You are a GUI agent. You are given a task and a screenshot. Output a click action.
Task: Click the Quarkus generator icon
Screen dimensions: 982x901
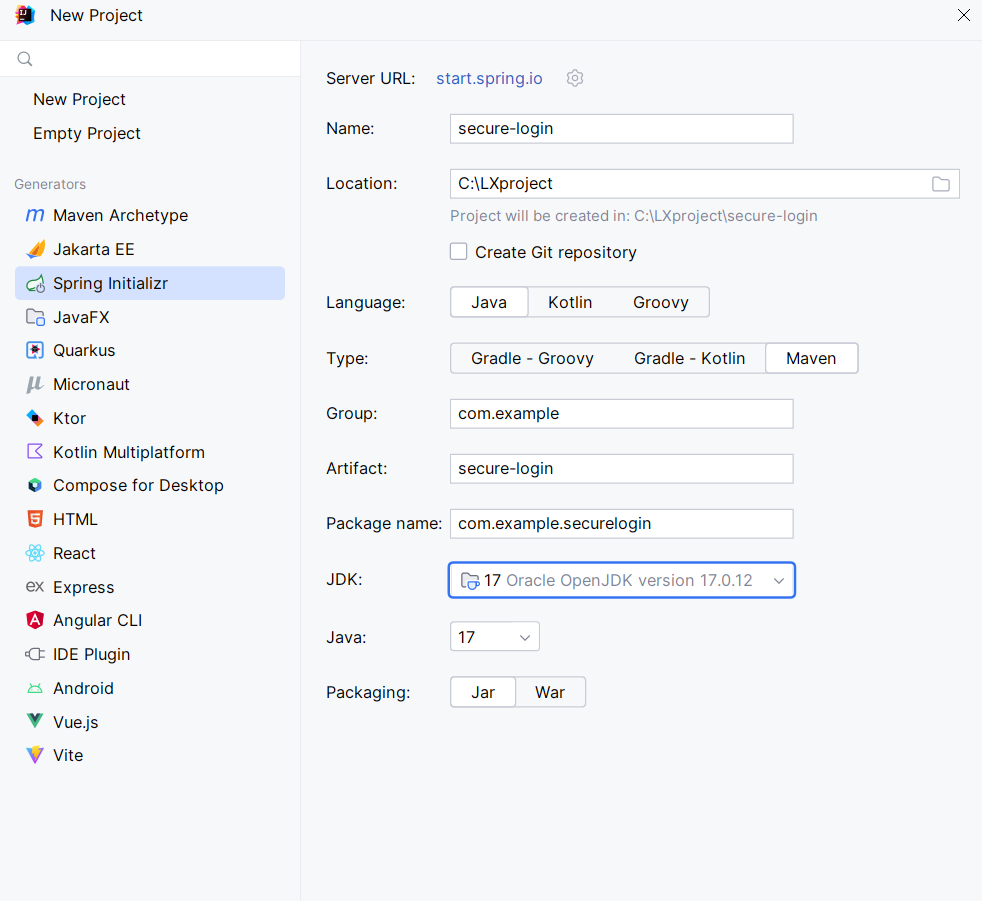(35, 351)
